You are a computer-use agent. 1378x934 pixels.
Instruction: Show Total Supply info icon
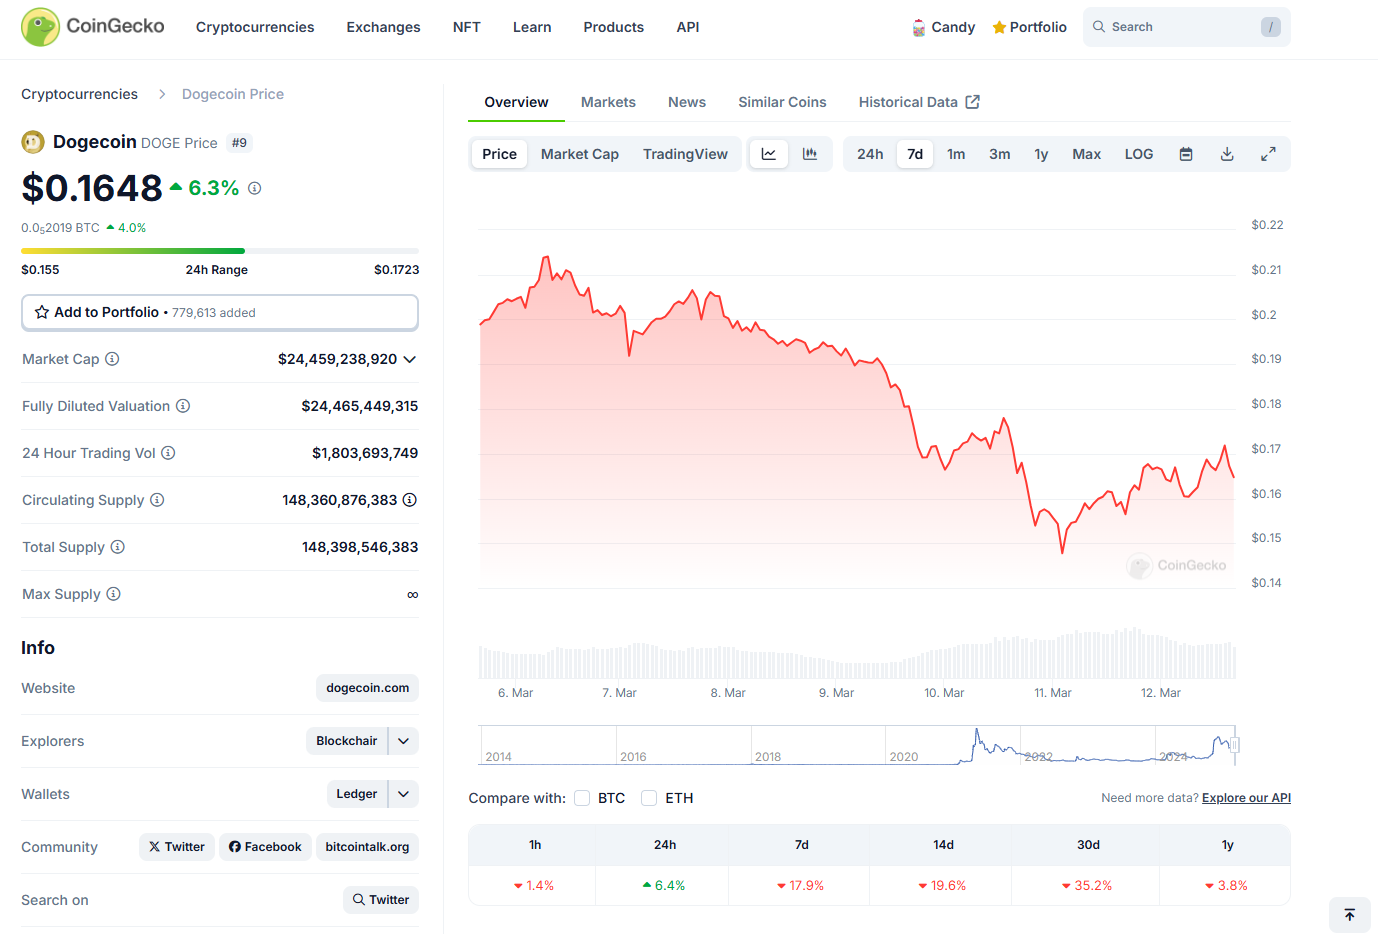[118, 547]
